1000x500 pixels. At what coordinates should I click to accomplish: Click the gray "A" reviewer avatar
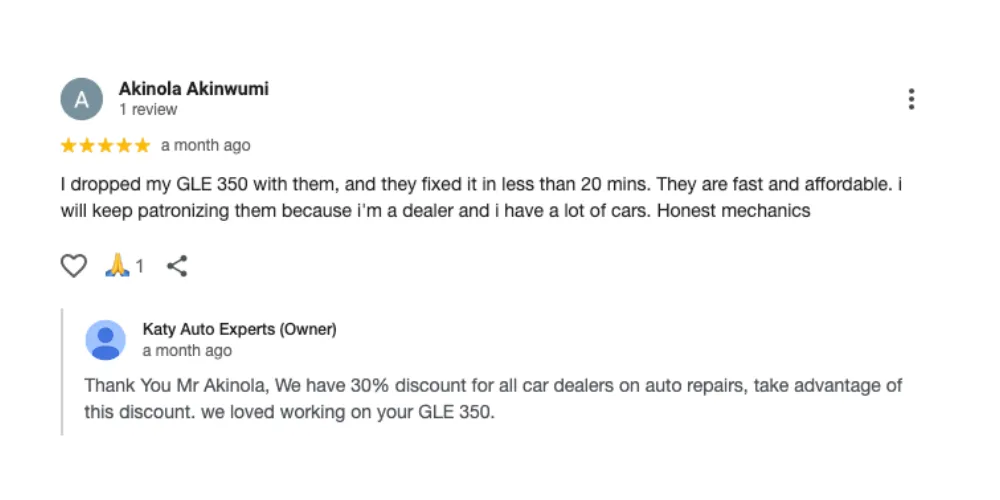click(x=82, y=99)
